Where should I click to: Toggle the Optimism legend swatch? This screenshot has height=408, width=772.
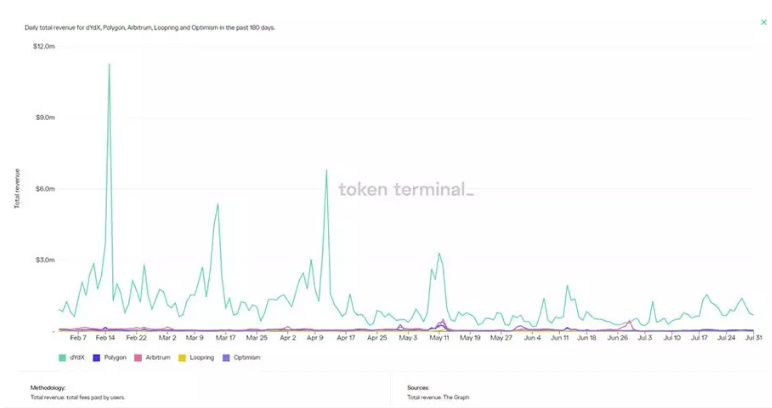226,357
